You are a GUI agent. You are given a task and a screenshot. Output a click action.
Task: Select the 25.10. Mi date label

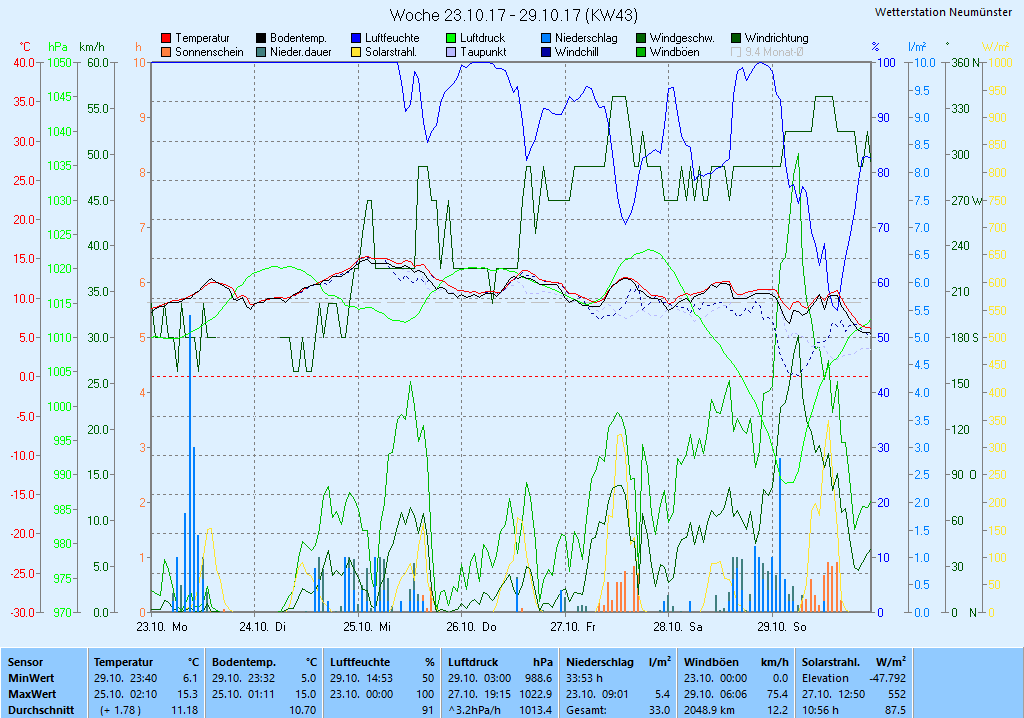367,627
